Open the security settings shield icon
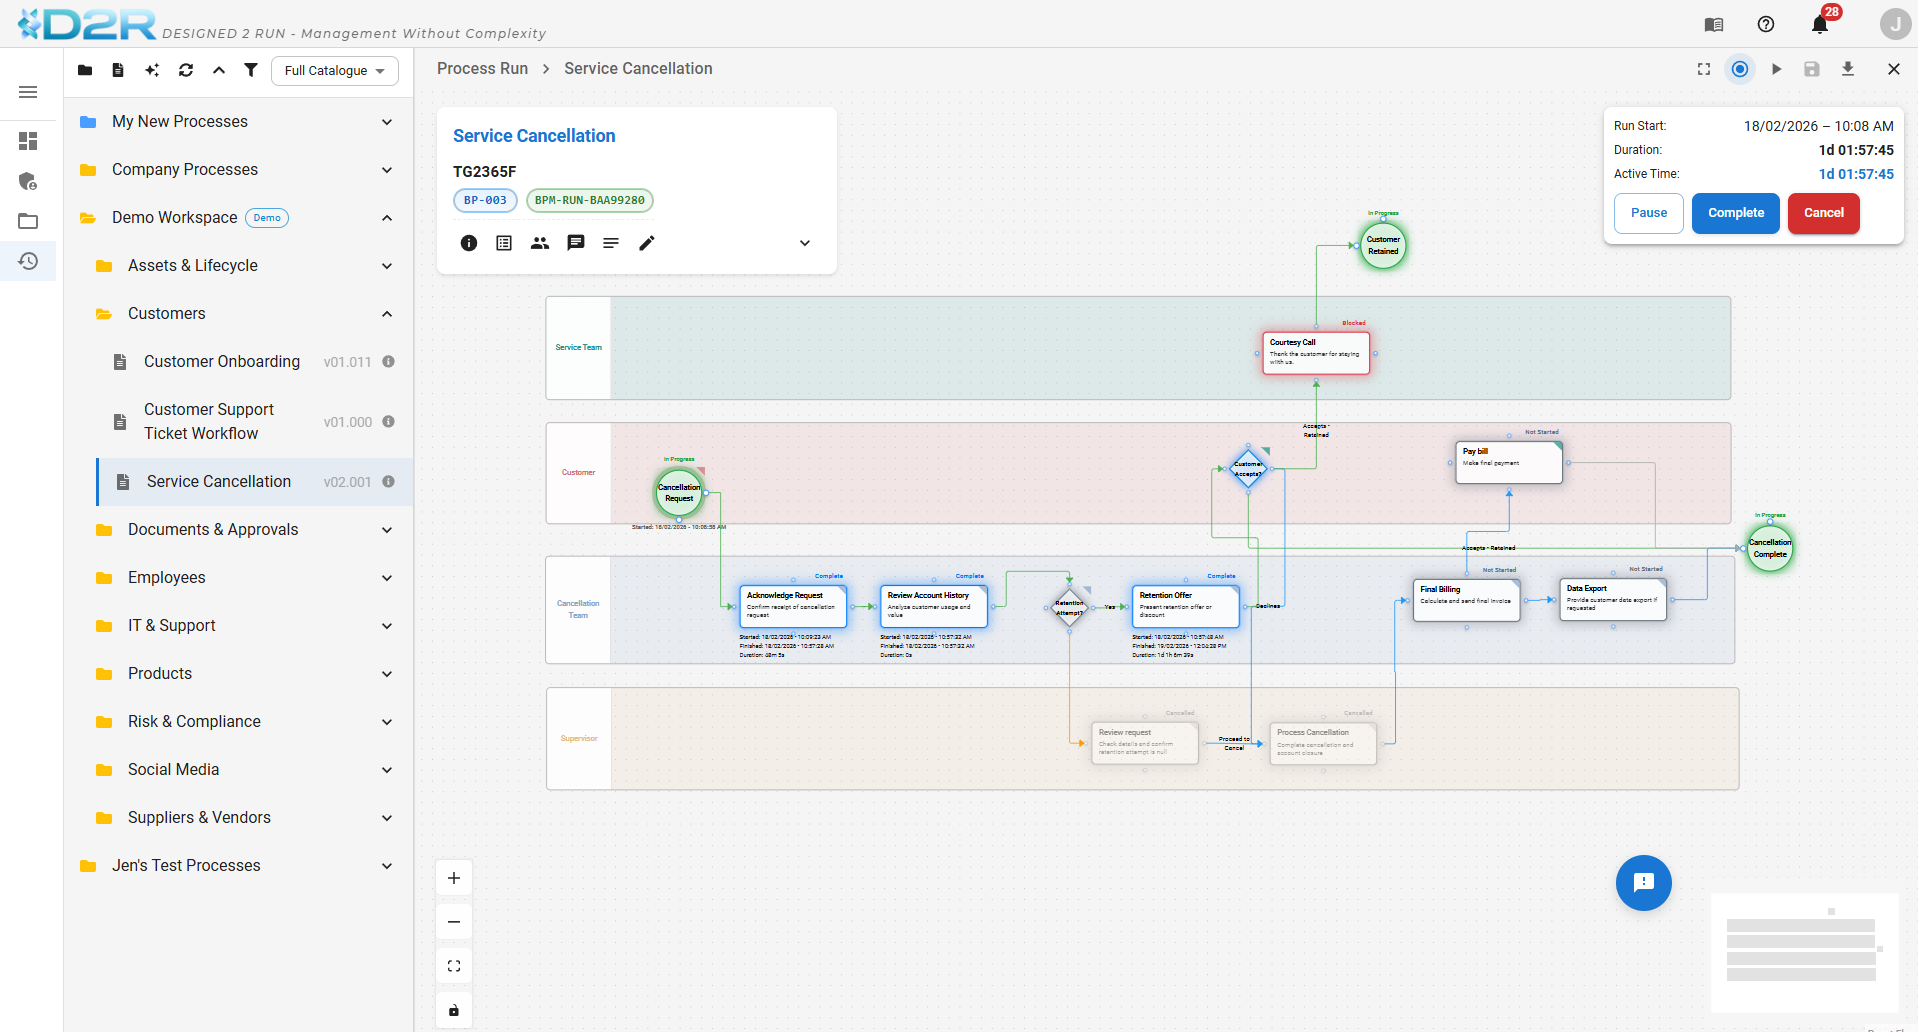This screenshot has width=1918, height=1032. click(28, 181)
